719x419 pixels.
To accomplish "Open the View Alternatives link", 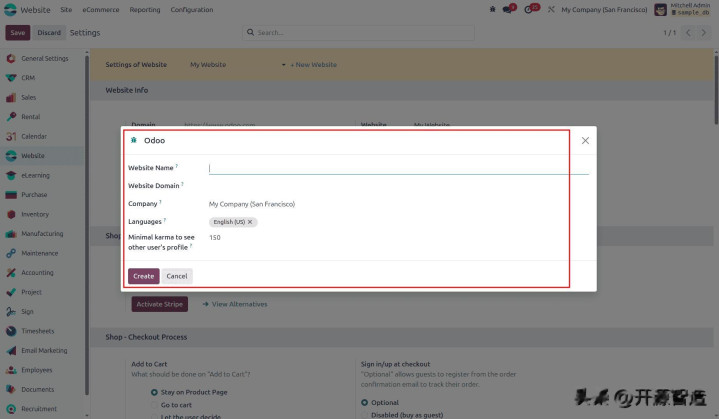I will [235, 304].
